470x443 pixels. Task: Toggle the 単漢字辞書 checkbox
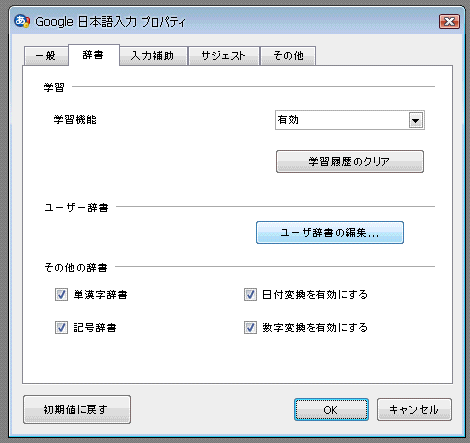(x=62, y=295)
